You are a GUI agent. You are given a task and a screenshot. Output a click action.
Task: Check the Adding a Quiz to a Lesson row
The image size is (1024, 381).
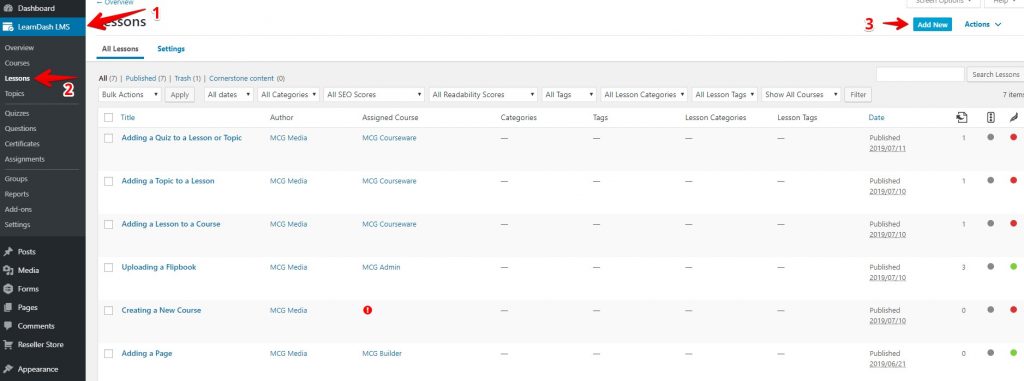(x=108, y=138)
